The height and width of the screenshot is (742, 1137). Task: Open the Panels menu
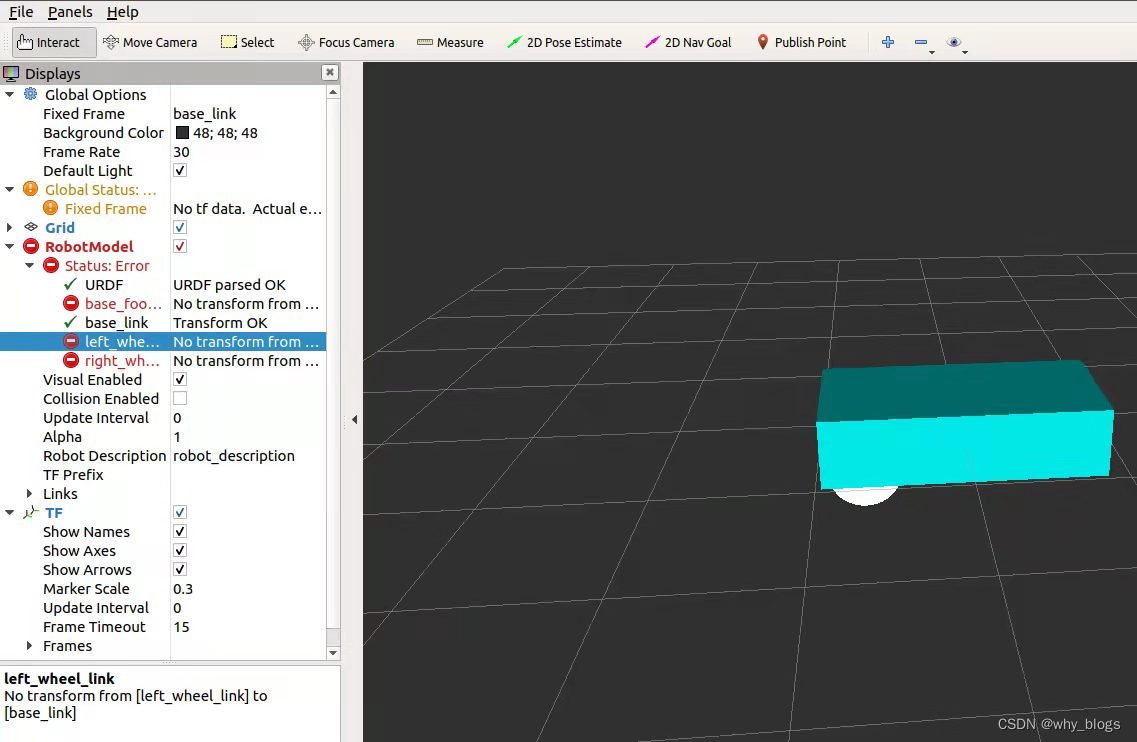[x=70, y=12]
